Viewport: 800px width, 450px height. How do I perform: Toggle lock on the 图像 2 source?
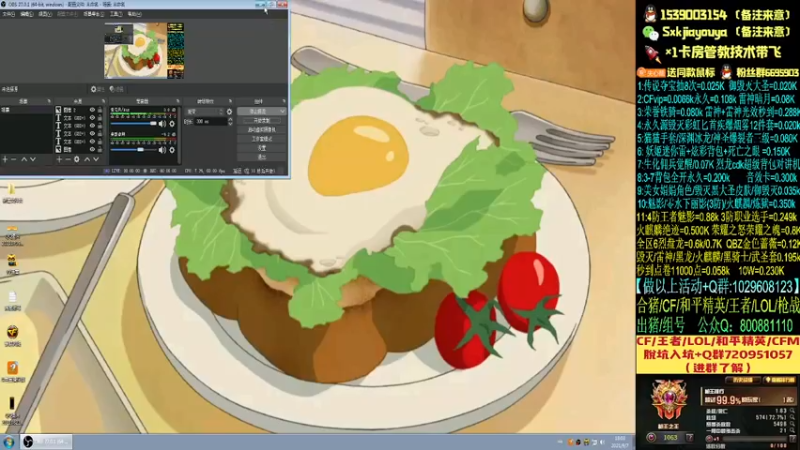click(100, 110)
